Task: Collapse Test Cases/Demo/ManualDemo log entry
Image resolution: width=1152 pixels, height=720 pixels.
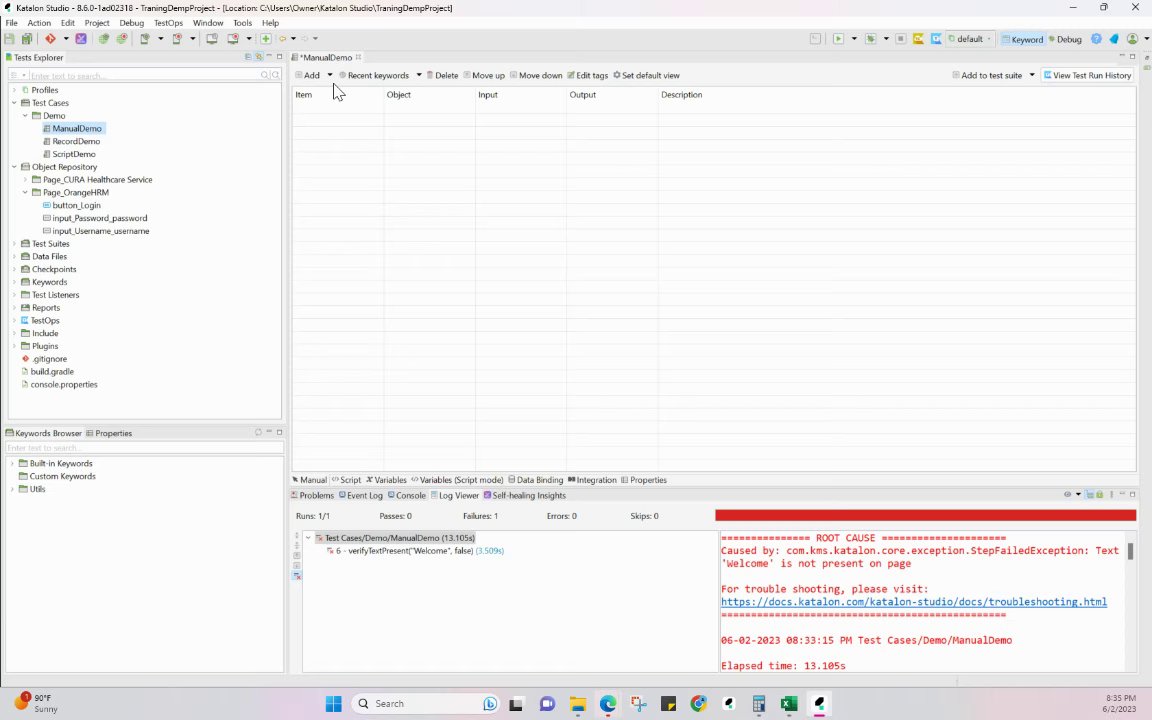Action: [309, 538]
